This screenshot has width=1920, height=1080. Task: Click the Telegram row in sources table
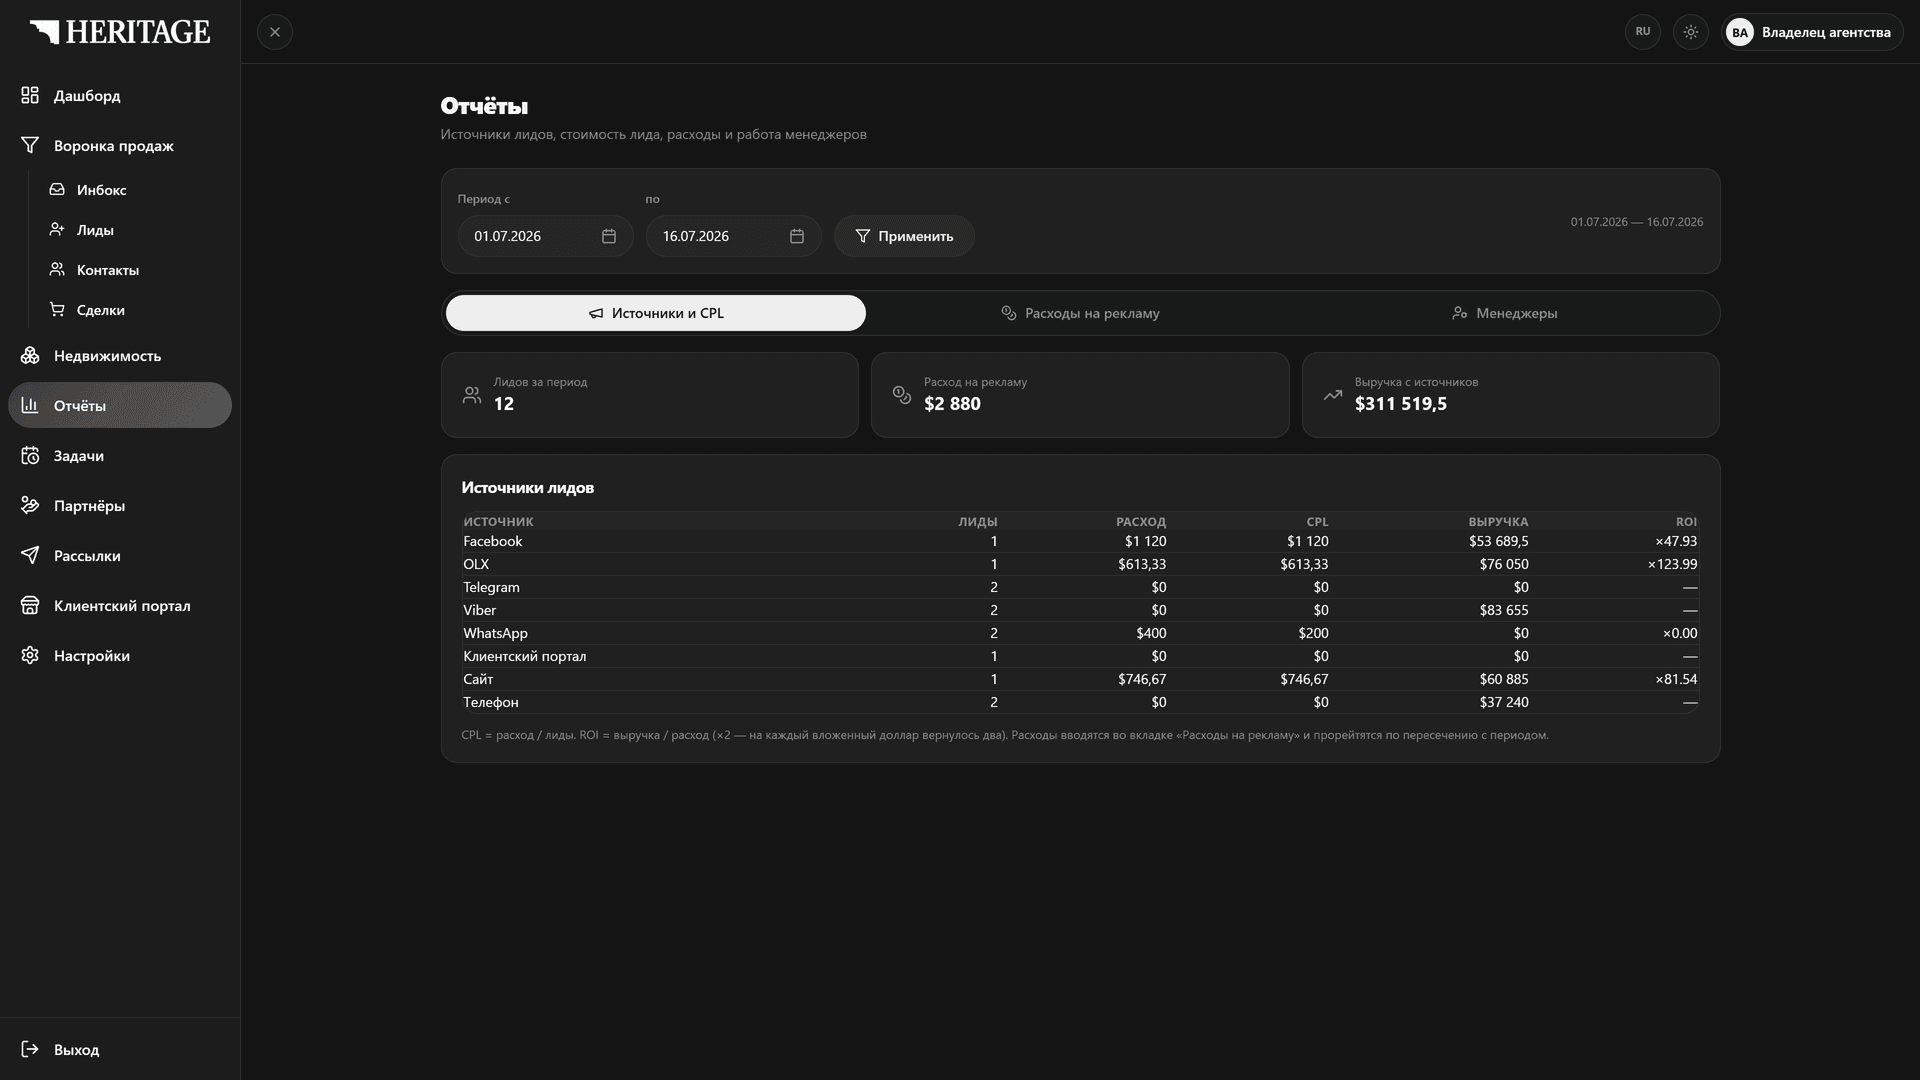pyautogui.click(x=1080, y=587)
